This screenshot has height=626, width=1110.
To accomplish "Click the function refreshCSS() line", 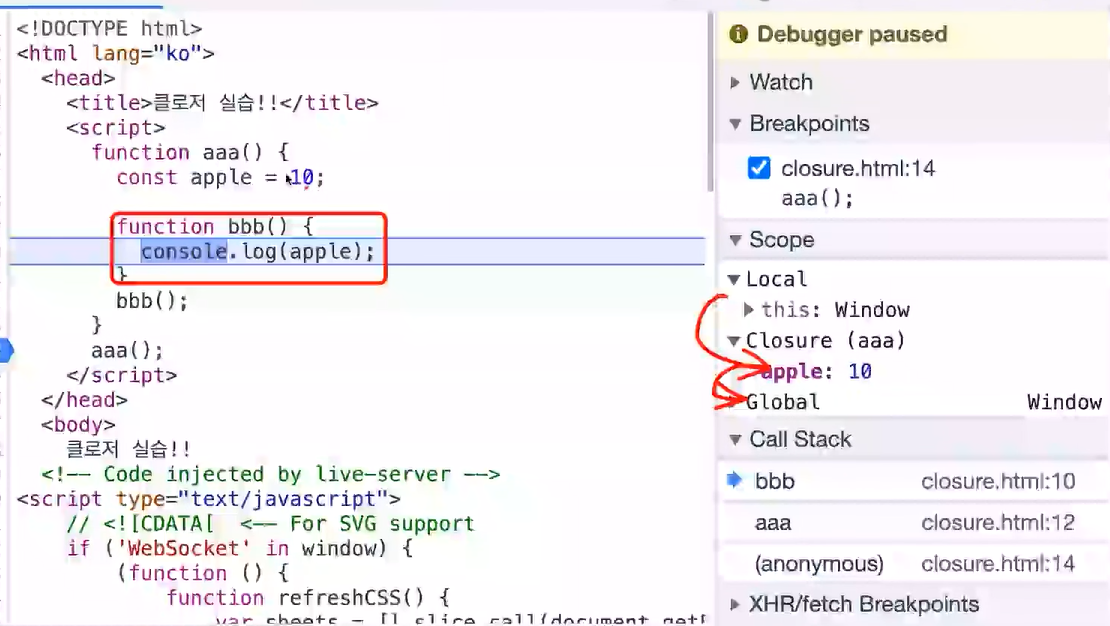I will [x=308, y=598].
